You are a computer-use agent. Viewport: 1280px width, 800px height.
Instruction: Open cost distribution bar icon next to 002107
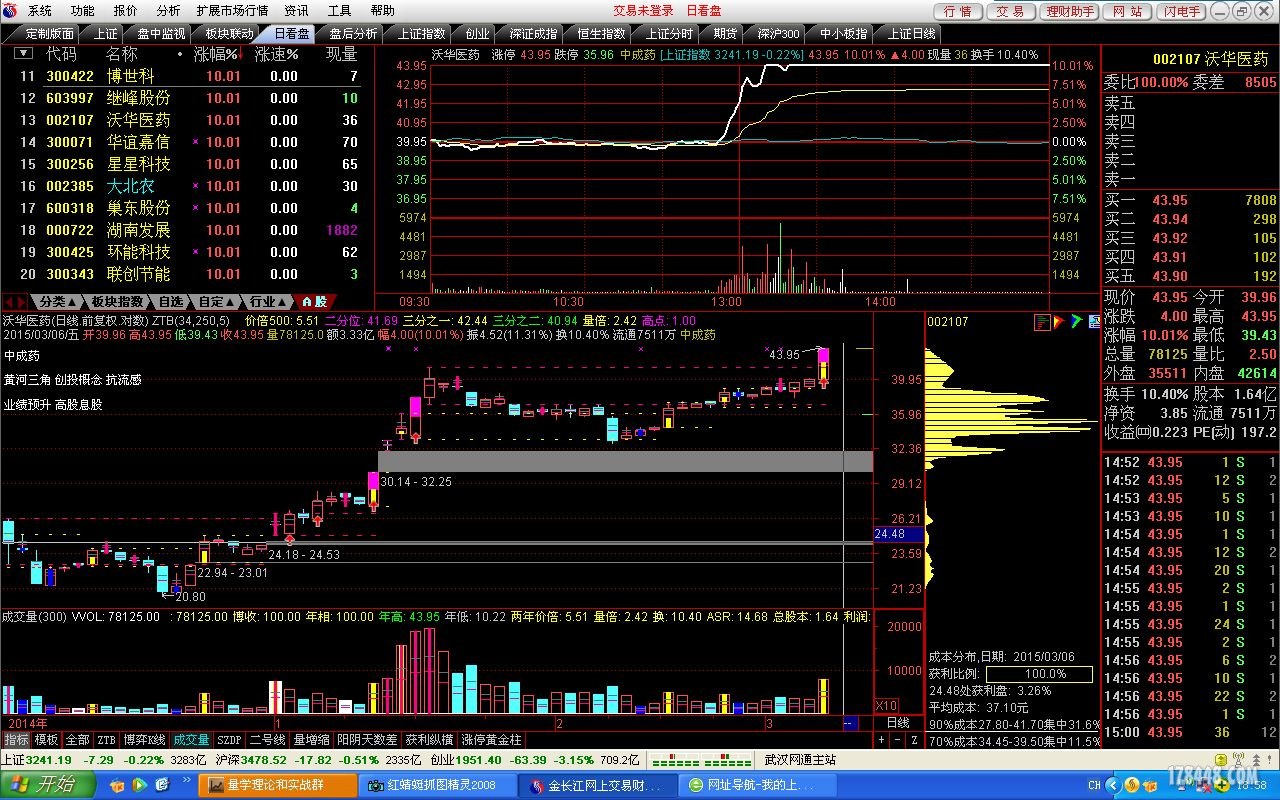1042,322
